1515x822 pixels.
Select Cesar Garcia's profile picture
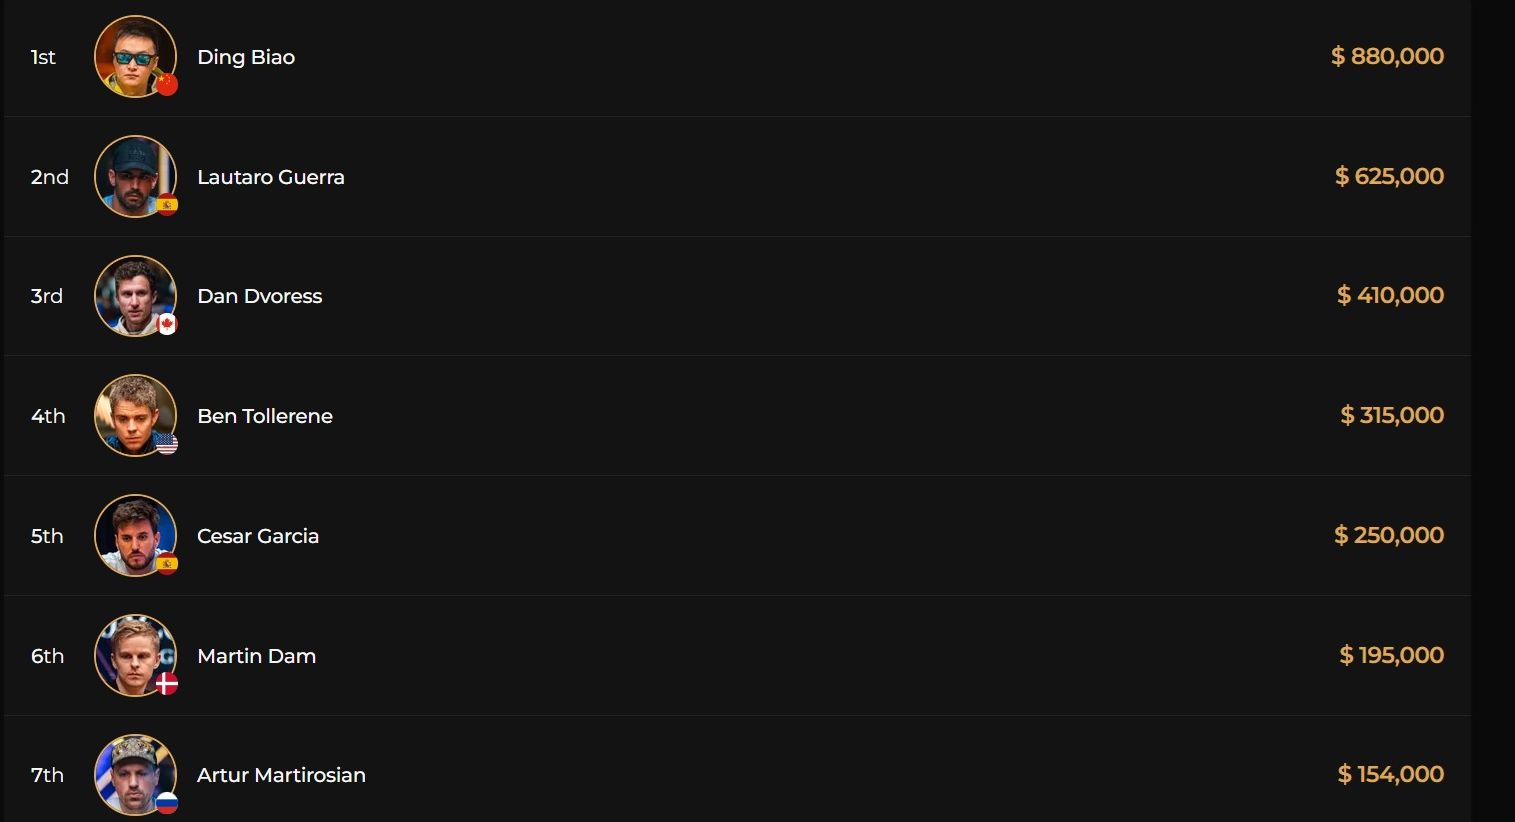(134, 534)
